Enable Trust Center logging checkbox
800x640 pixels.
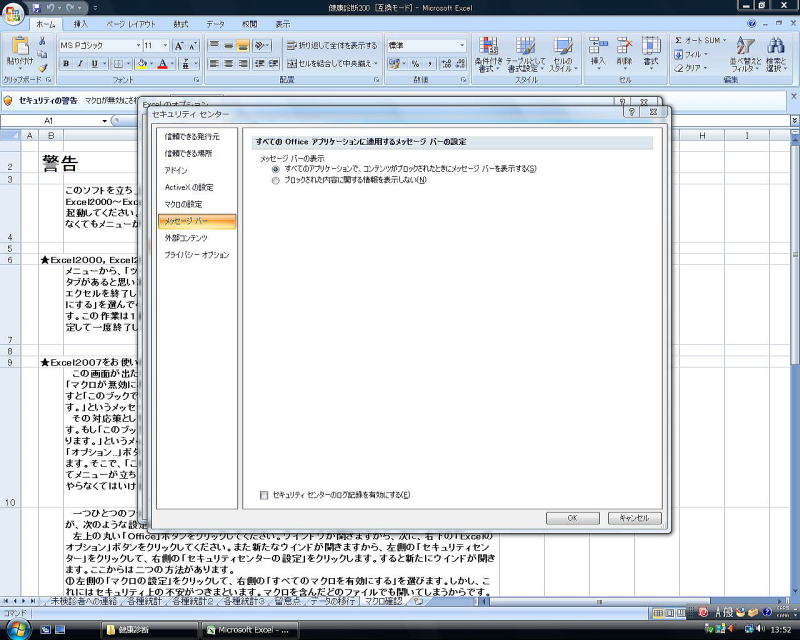[264, 495]
